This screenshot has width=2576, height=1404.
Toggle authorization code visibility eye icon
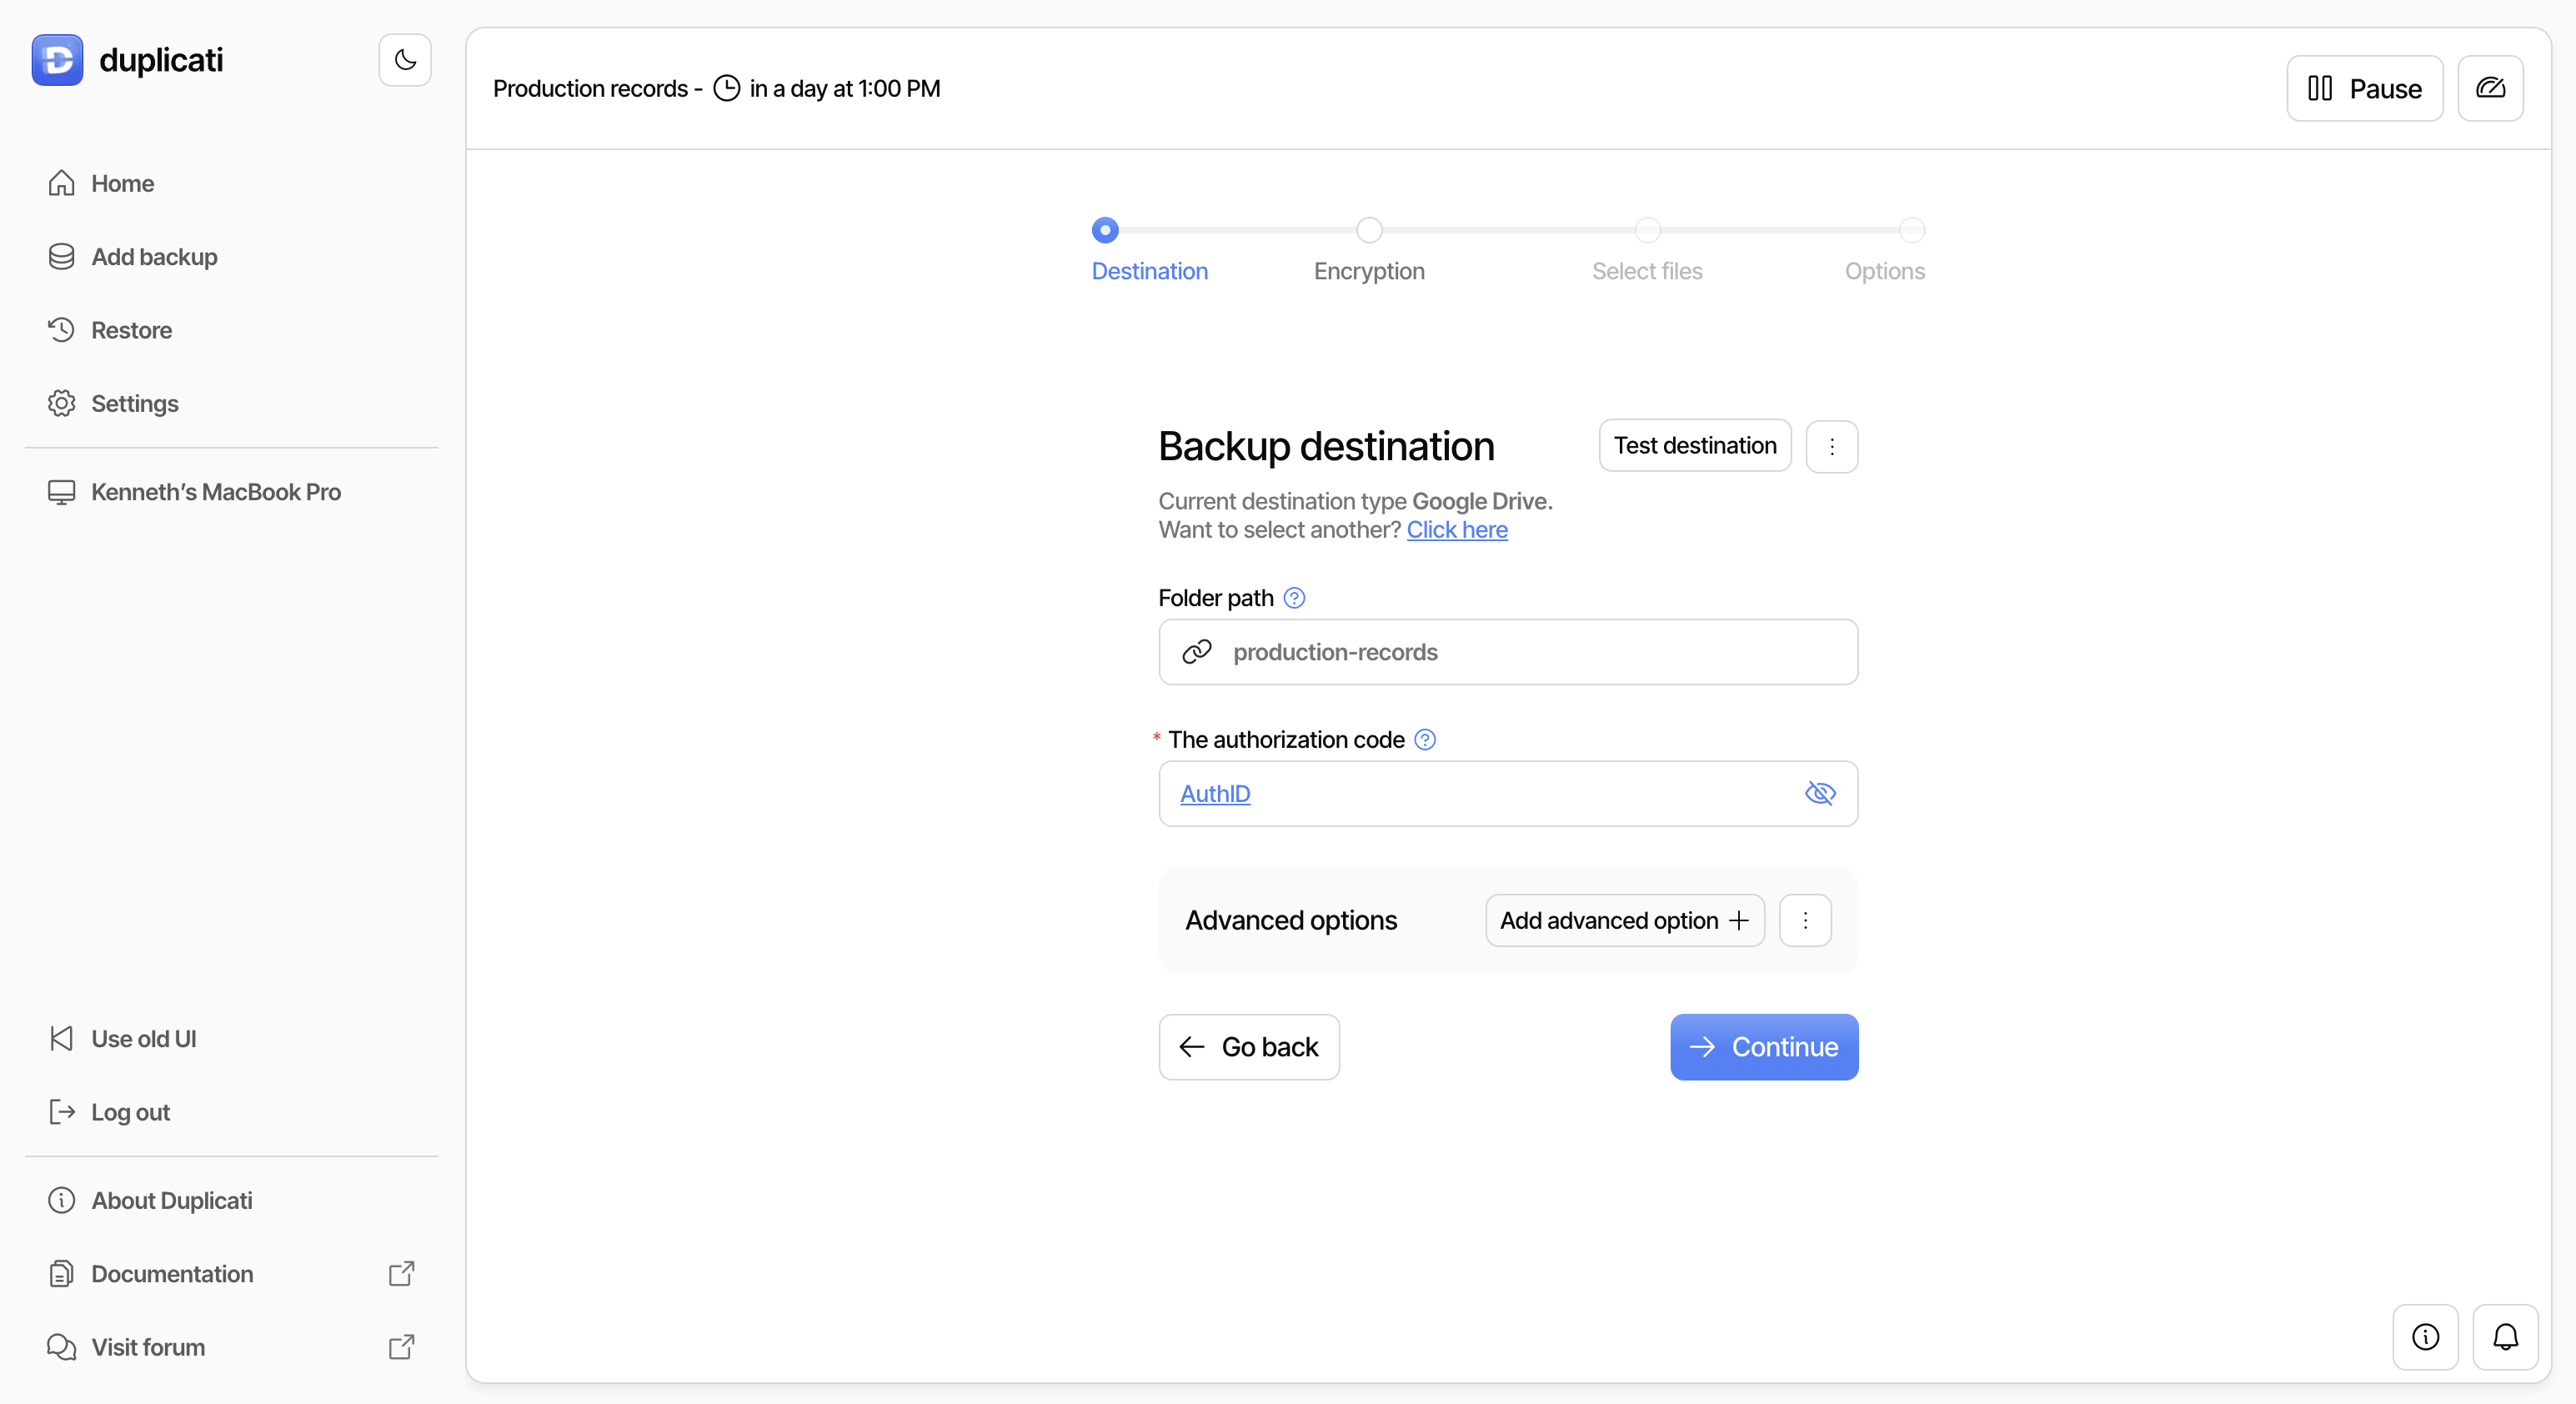coord(1819,793)
